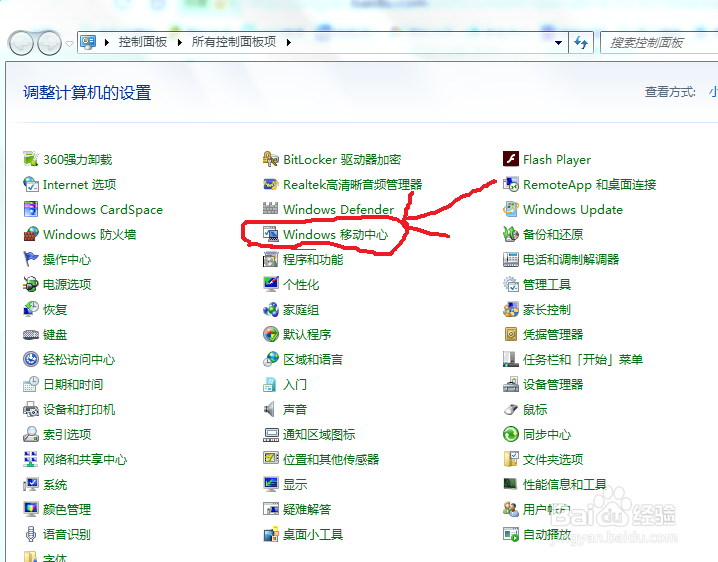Click the 键盘 keyboard icon

pos(31,334)
